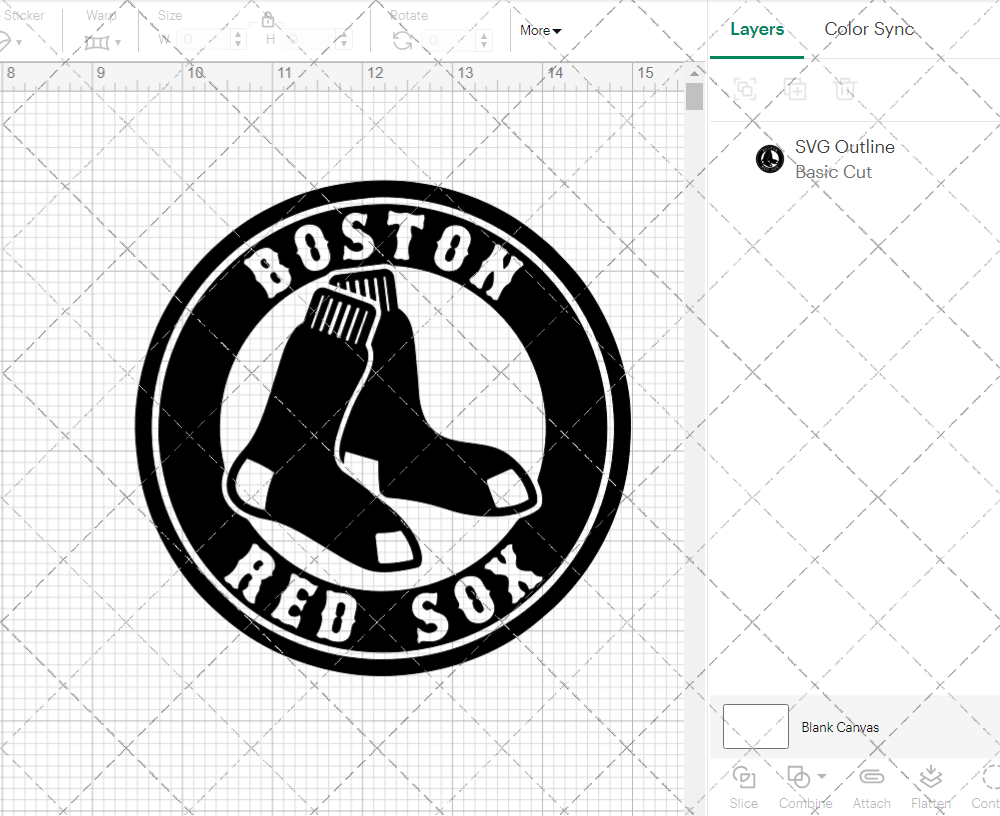Open the More dropdown menu

[x=540, y=30]
